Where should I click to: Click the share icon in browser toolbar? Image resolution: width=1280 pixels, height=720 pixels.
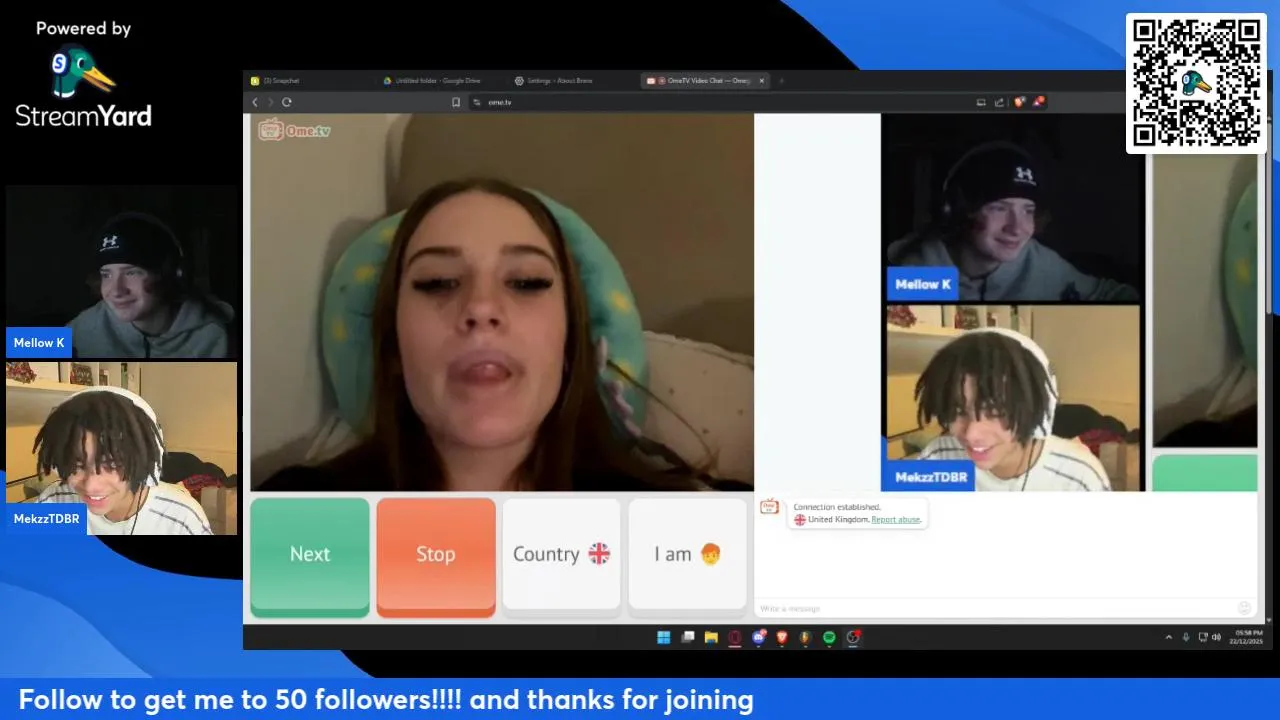[999, 102]
